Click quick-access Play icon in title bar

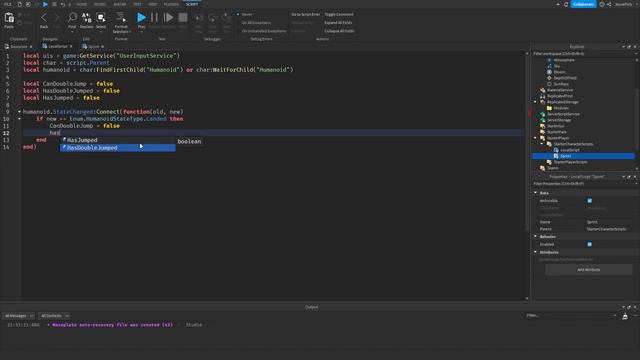click(x=45, y=4)
